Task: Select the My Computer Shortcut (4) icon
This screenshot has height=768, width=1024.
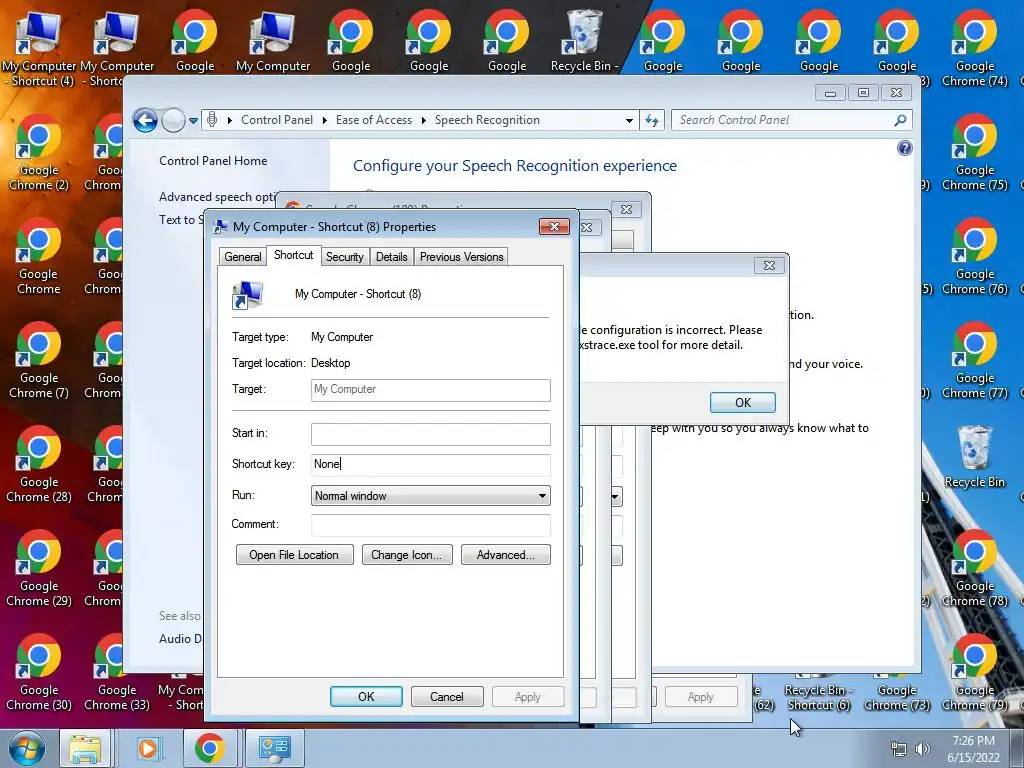Action: [x=39, y=48]
